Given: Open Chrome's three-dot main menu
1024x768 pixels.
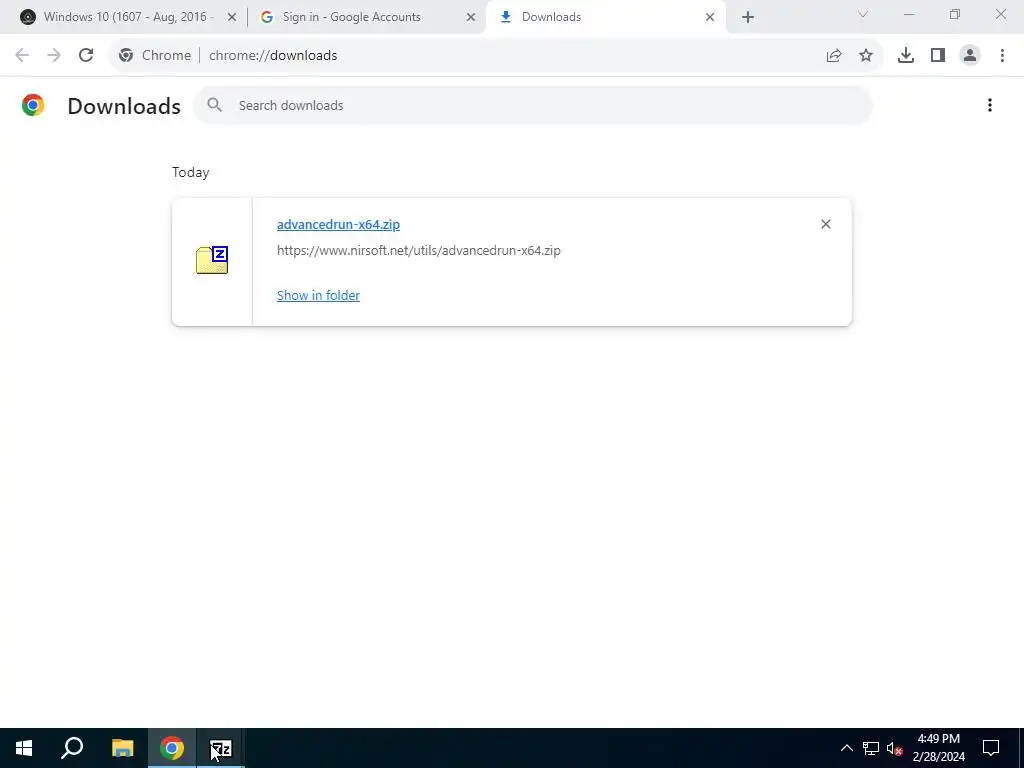Looking at the screenshot, I should point(1002,56).
